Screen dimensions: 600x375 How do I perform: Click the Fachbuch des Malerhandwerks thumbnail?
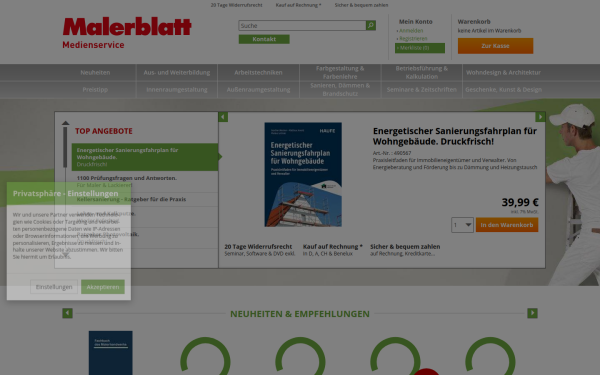pos(111,353)
